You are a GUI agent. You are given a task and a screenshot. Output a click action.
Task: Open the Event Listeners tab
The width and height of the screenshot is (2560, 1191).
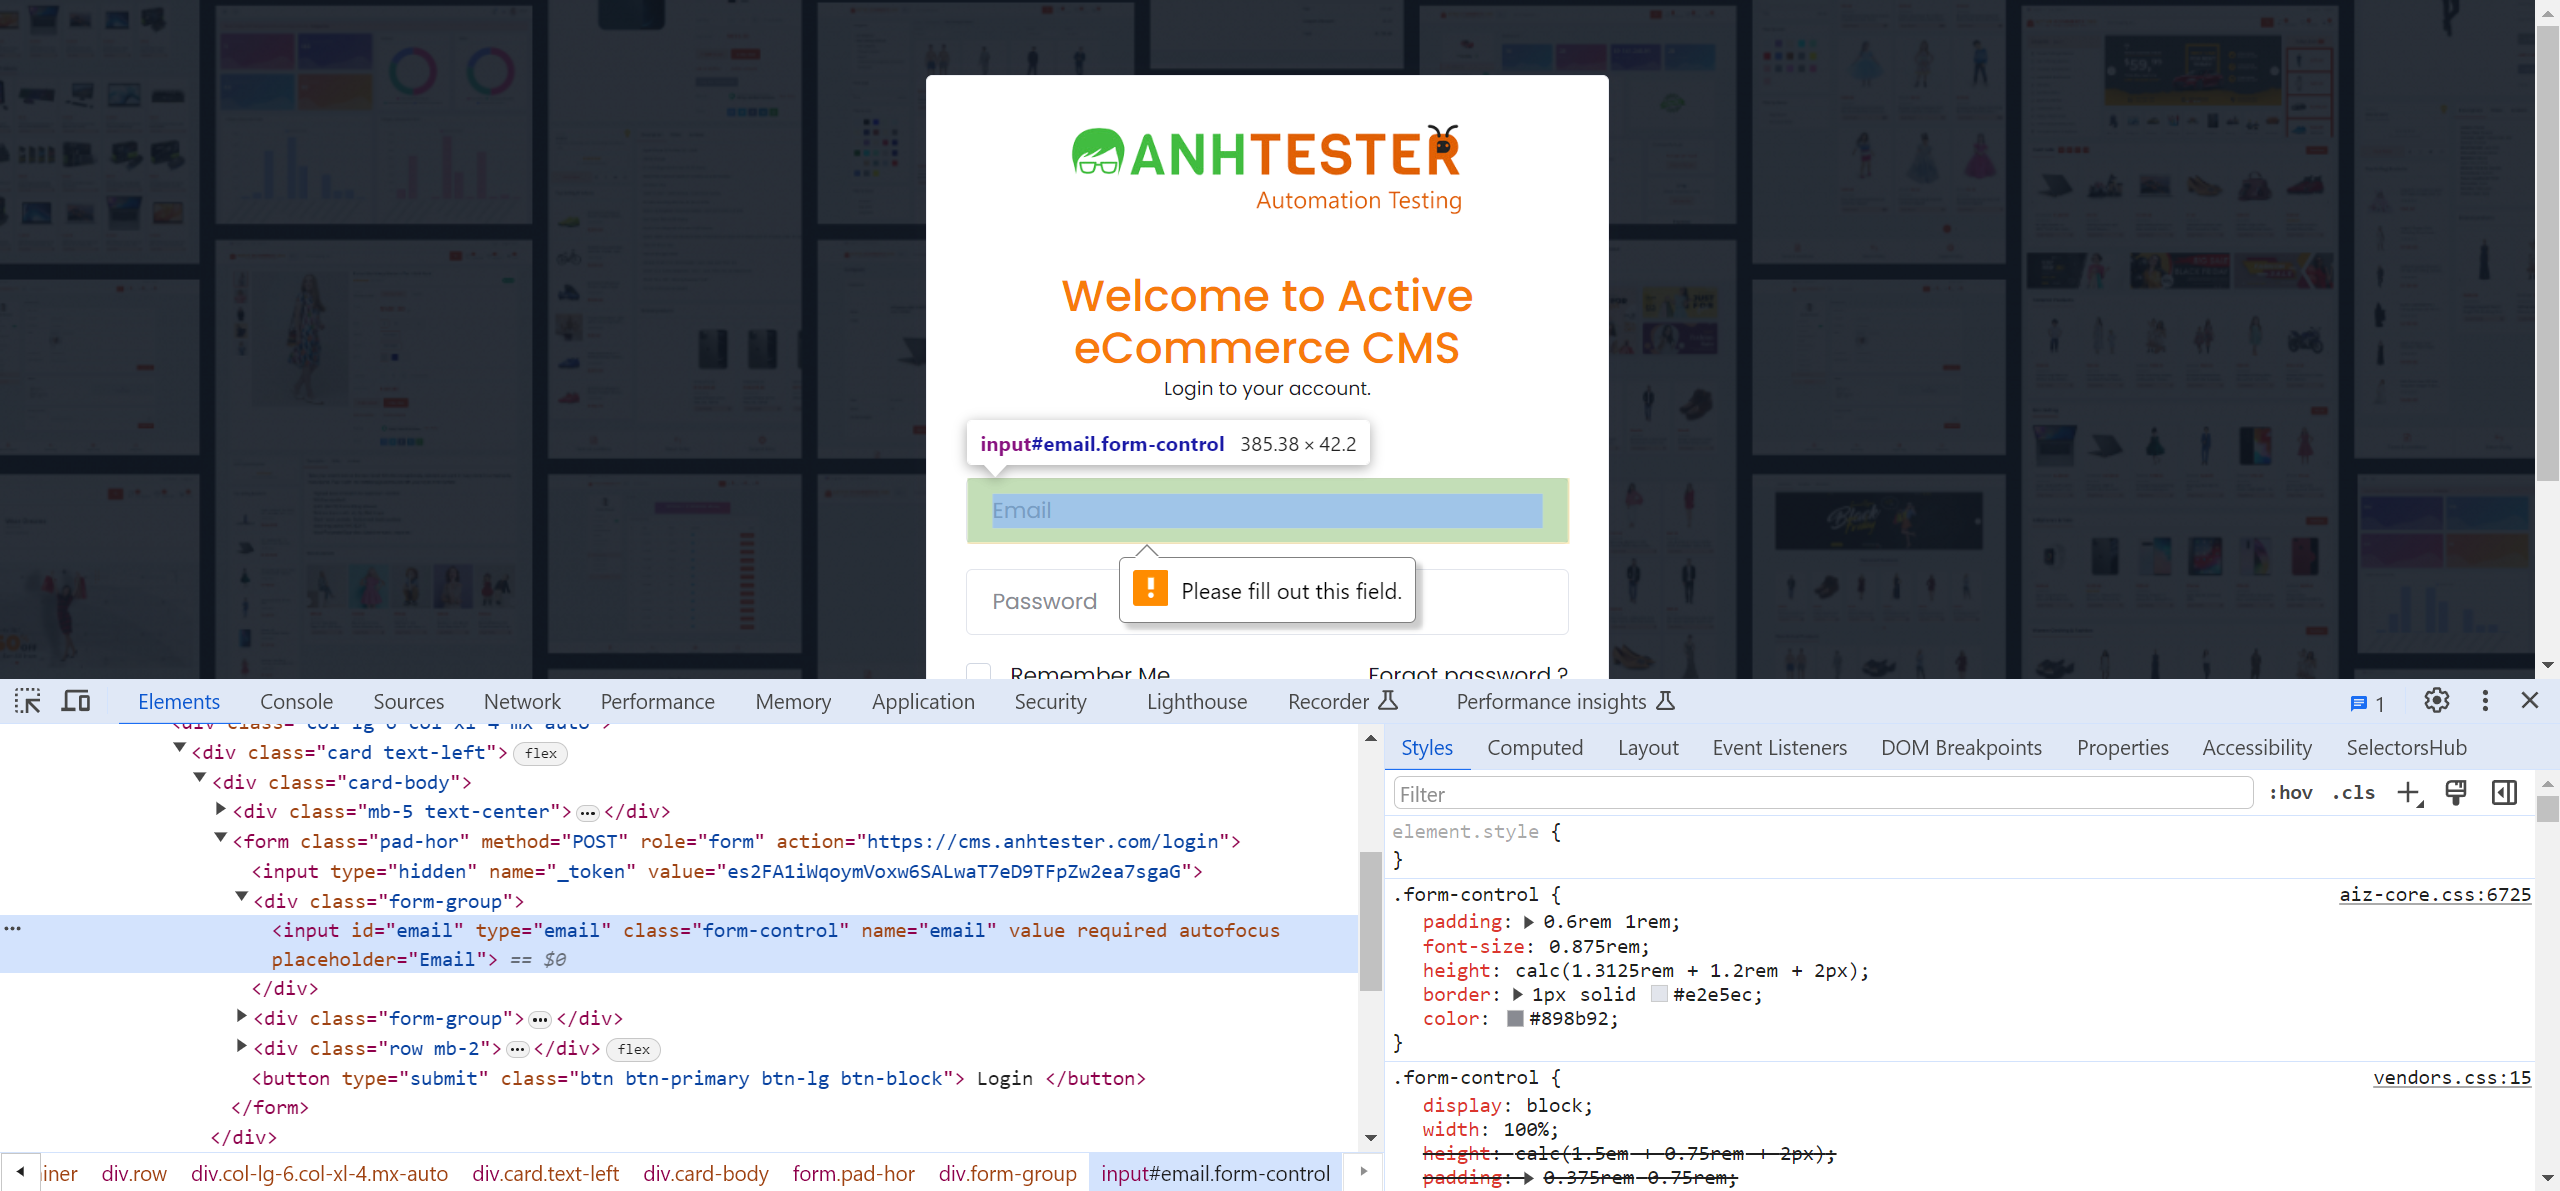click(x=1779, y=748)
